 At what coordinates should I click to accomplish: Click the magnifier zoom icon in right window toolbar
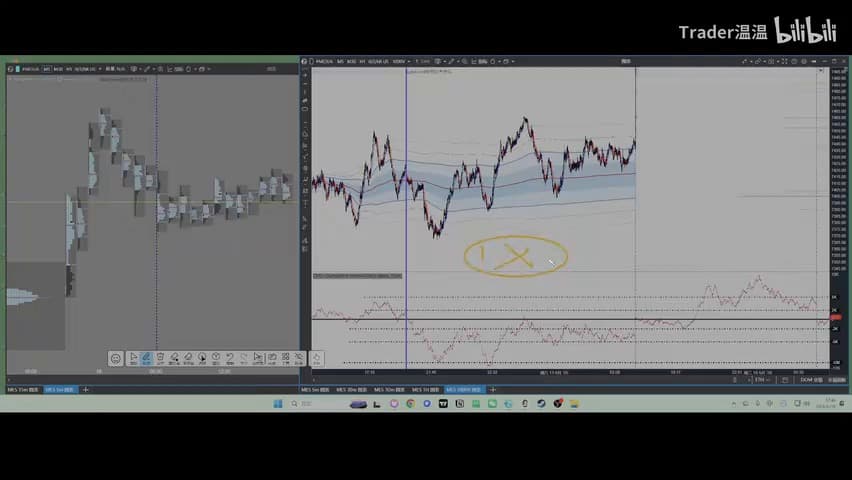click(x=465, y=61)
